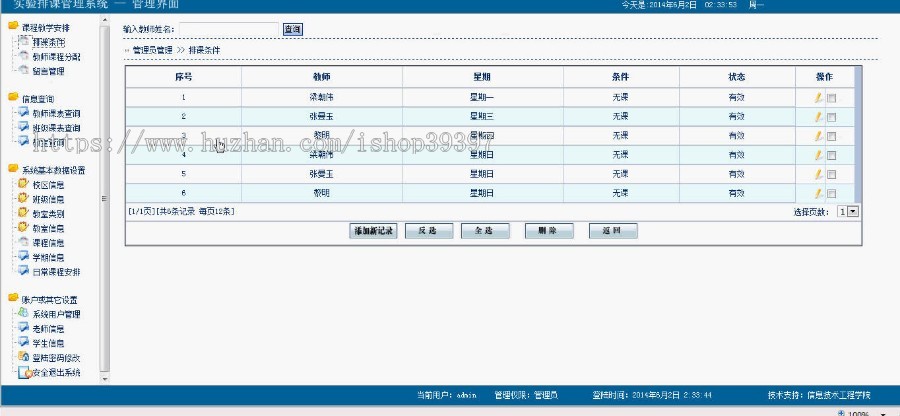This screenshot has width=900, height=416.
Task: Click the edit pencil in row 3 (黎明)
Action: [818, 136]
